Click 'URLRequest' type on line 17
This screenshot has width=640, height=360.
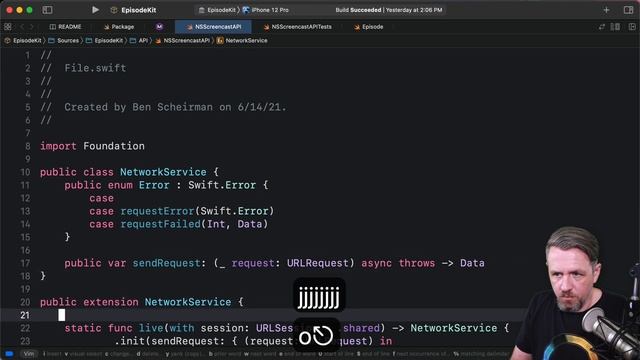[318, 263]
